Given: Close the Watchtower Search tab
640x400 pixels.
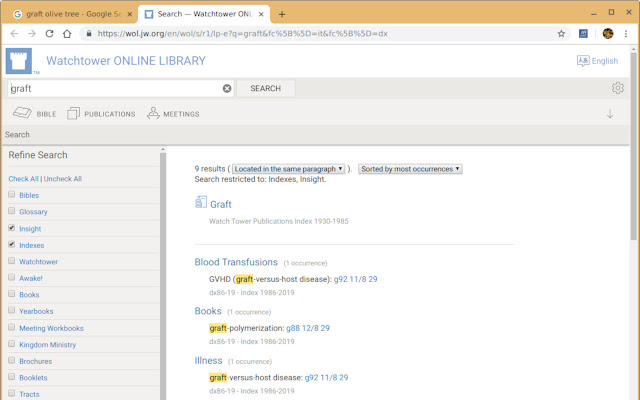Looking at the screenshot, I should 261,14.
